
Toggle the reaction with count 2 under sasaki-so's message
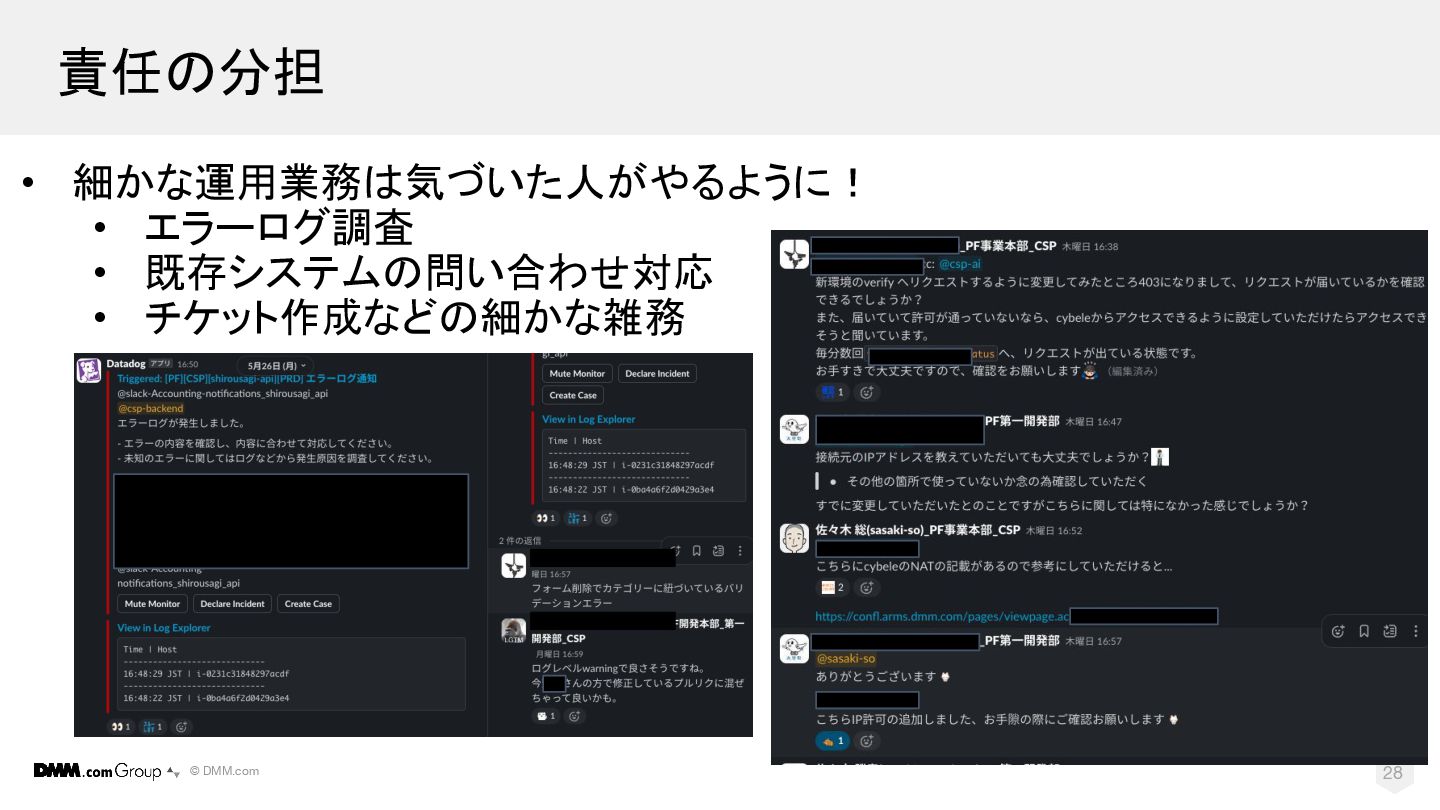[x=833, y=587]
